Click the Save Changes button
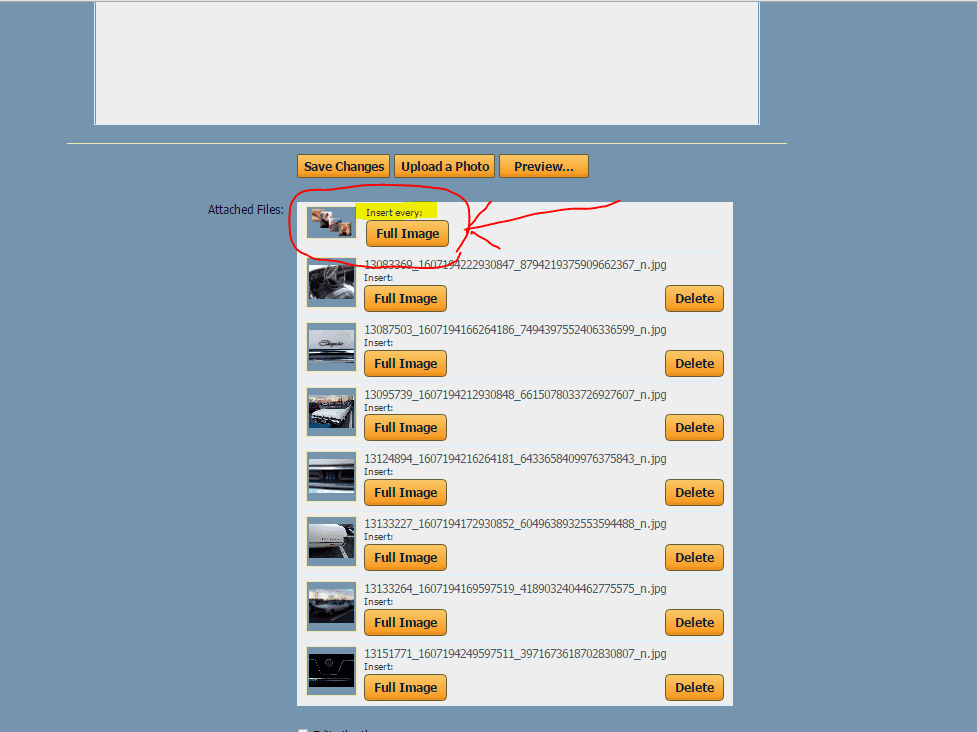The image size is (977, 732). 344,166
